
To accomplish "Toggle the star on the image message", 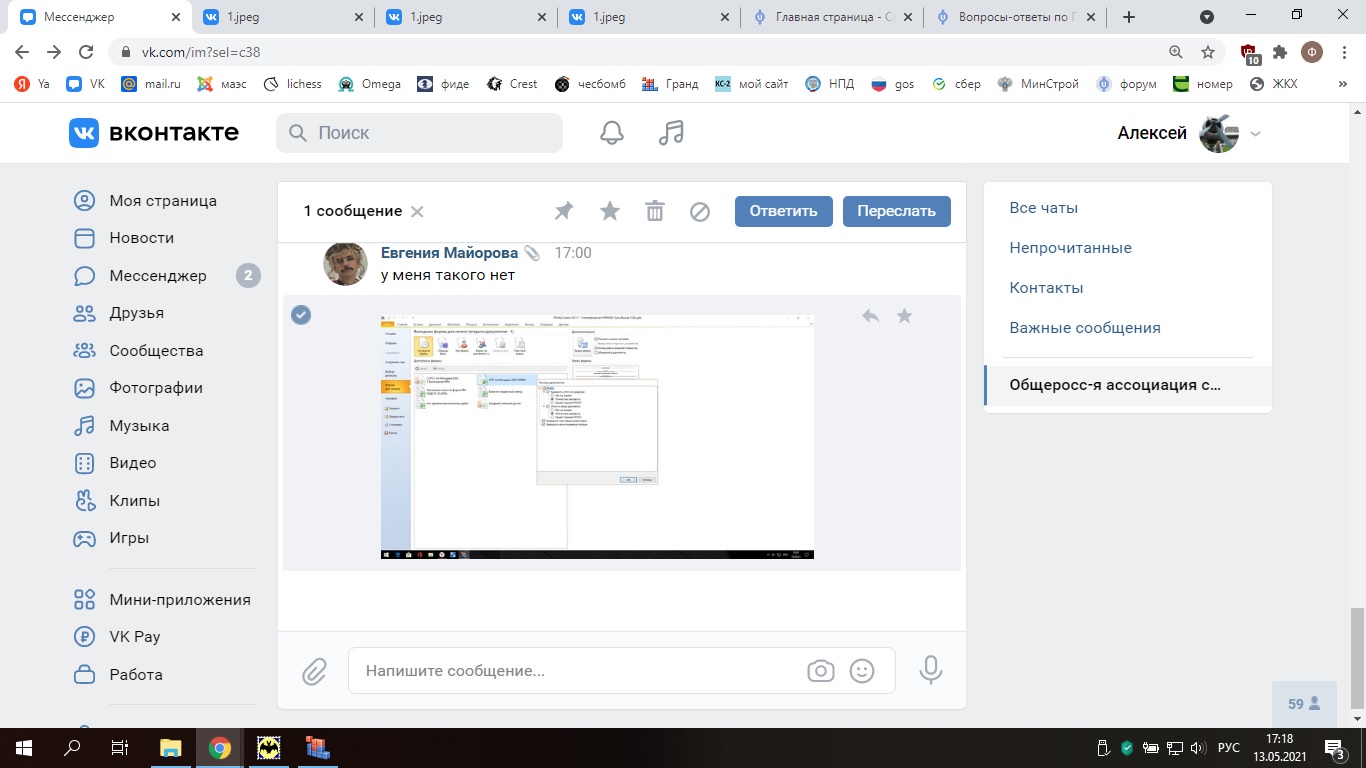I will pyautogui.click(x=904, y=316).
